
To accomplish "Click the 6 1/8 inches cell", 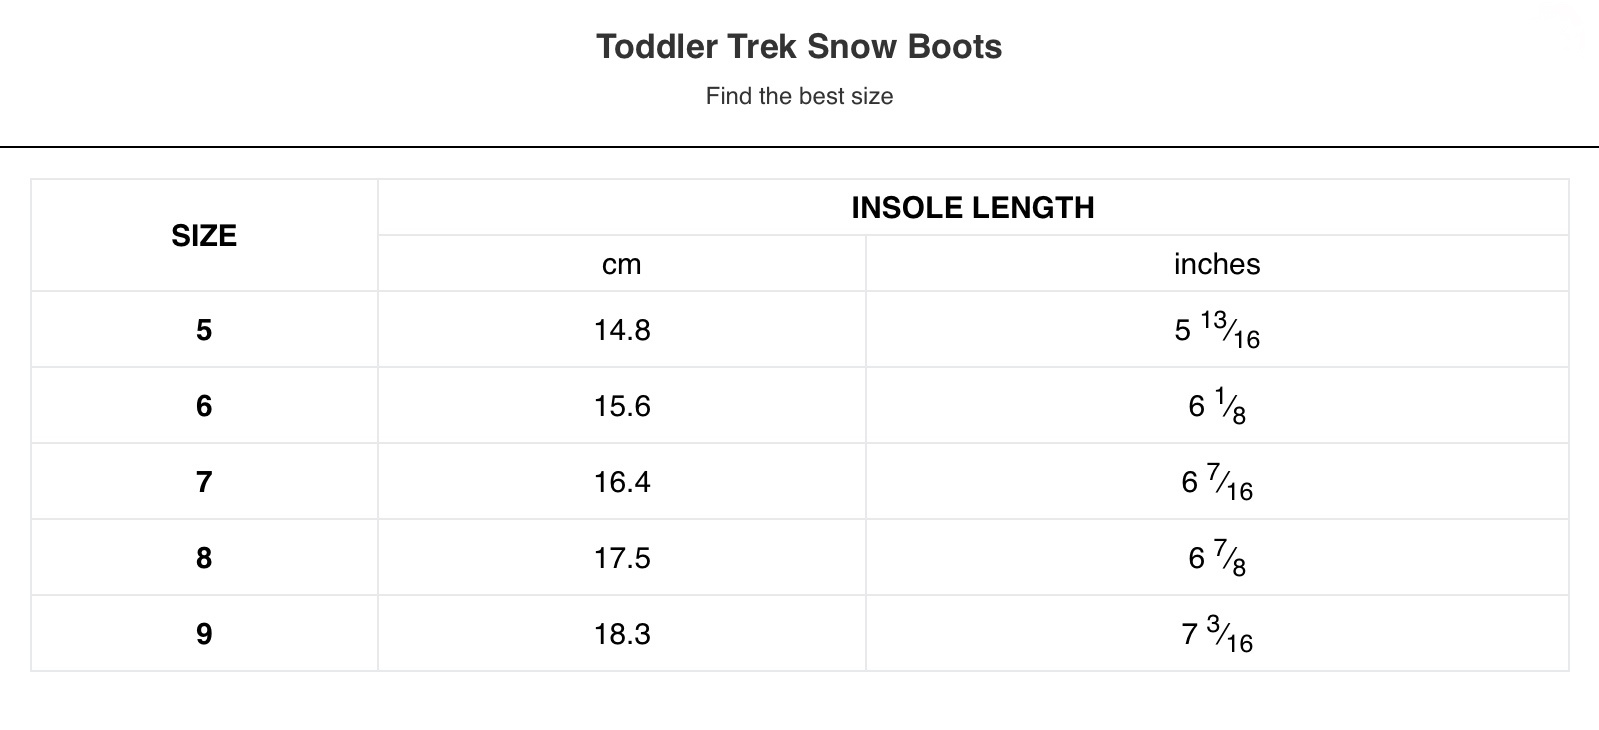I will [1217, 406].
